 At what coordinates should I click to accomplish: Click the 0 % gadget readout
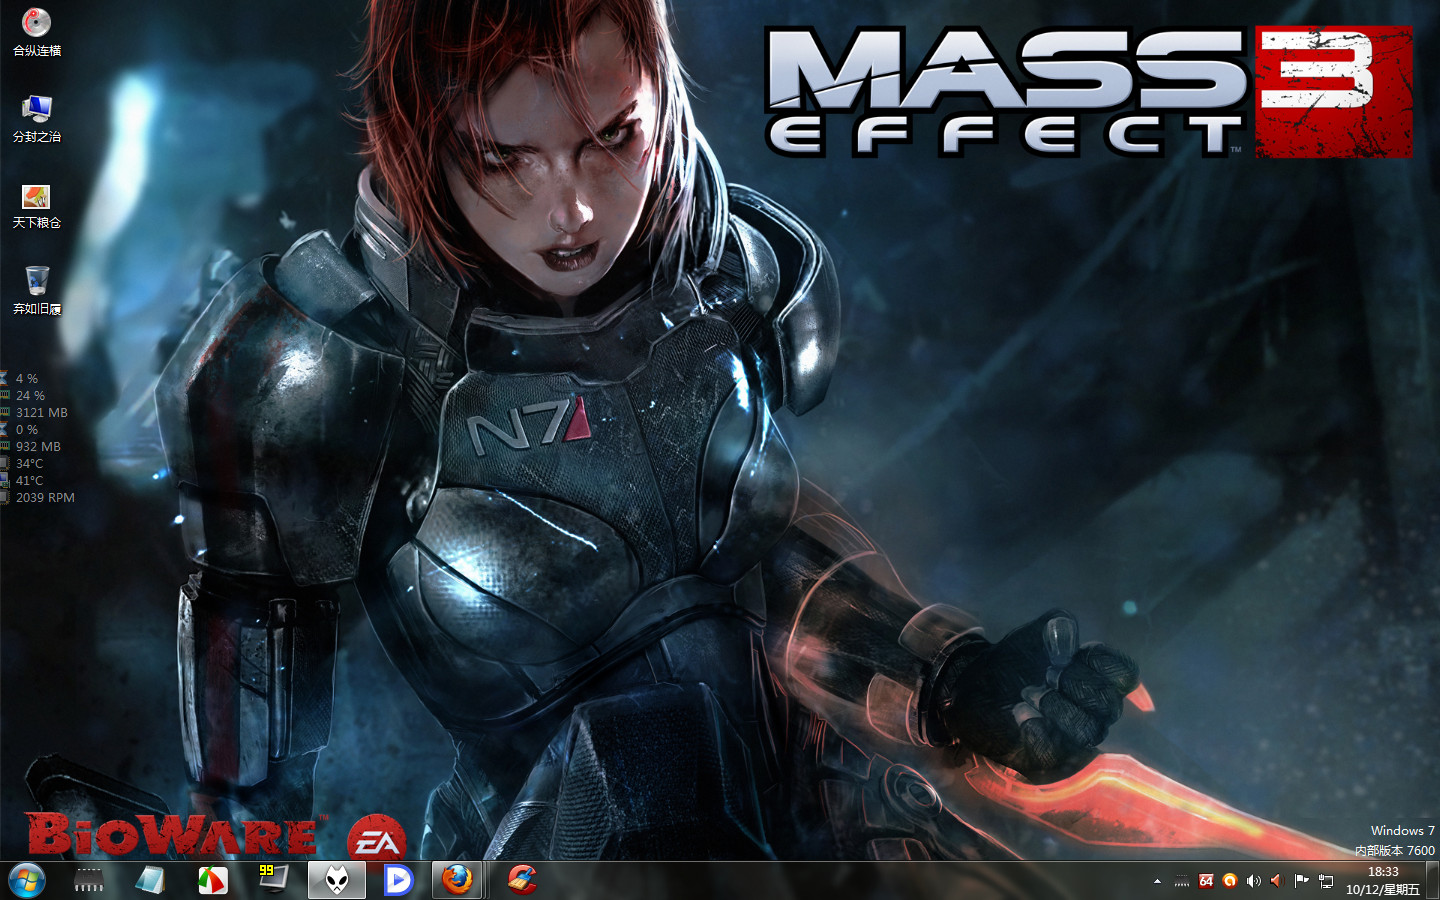(27, 429)
